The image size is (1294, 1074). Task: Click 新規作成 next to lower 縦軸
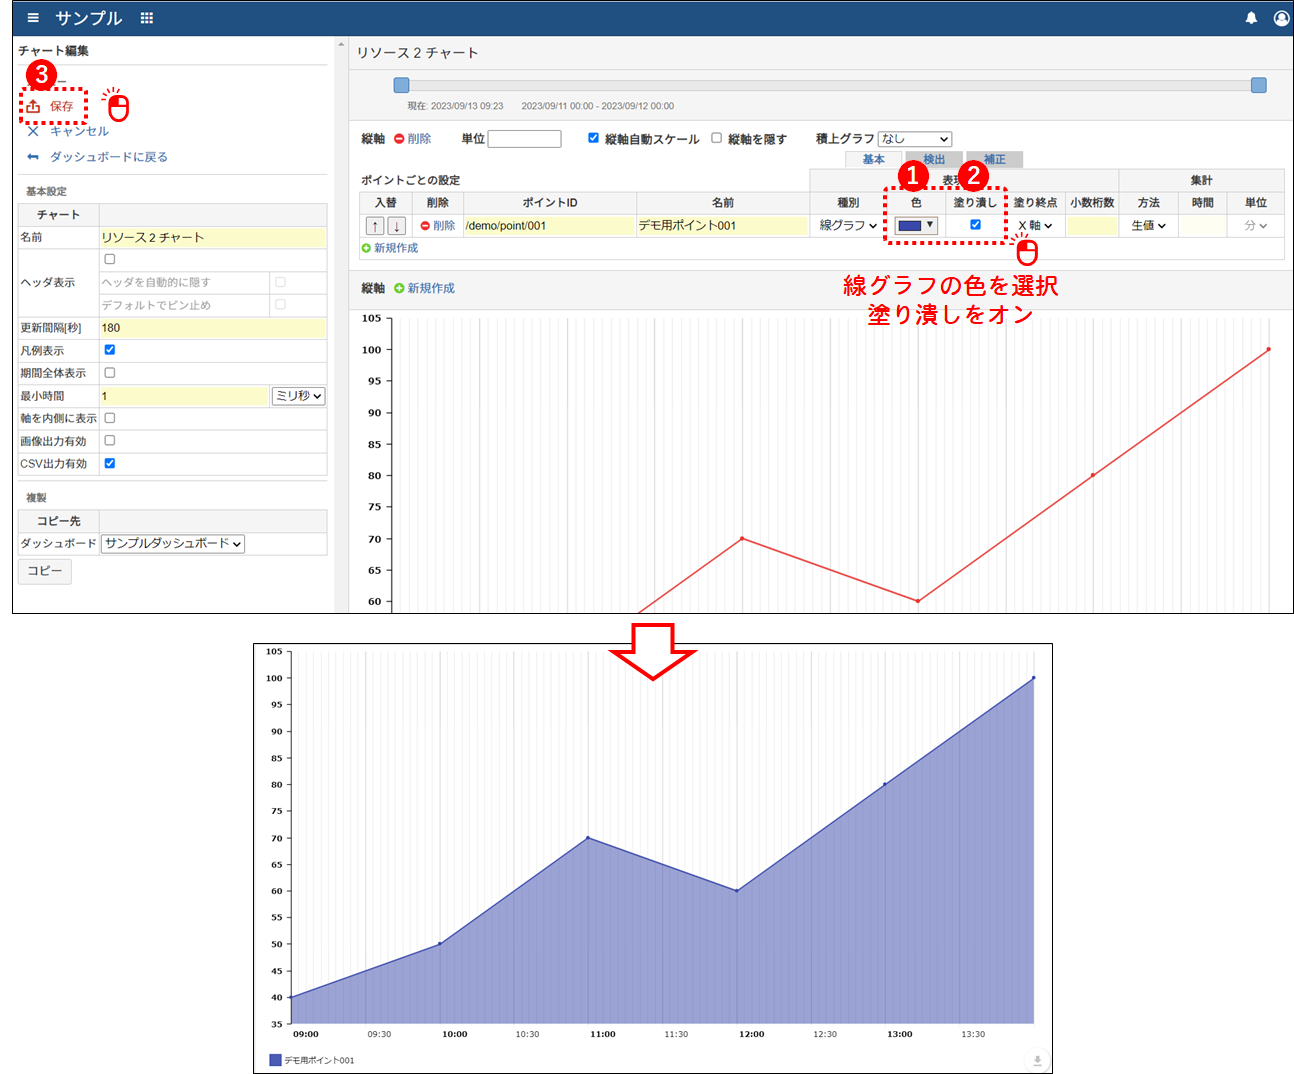point(431,288)
